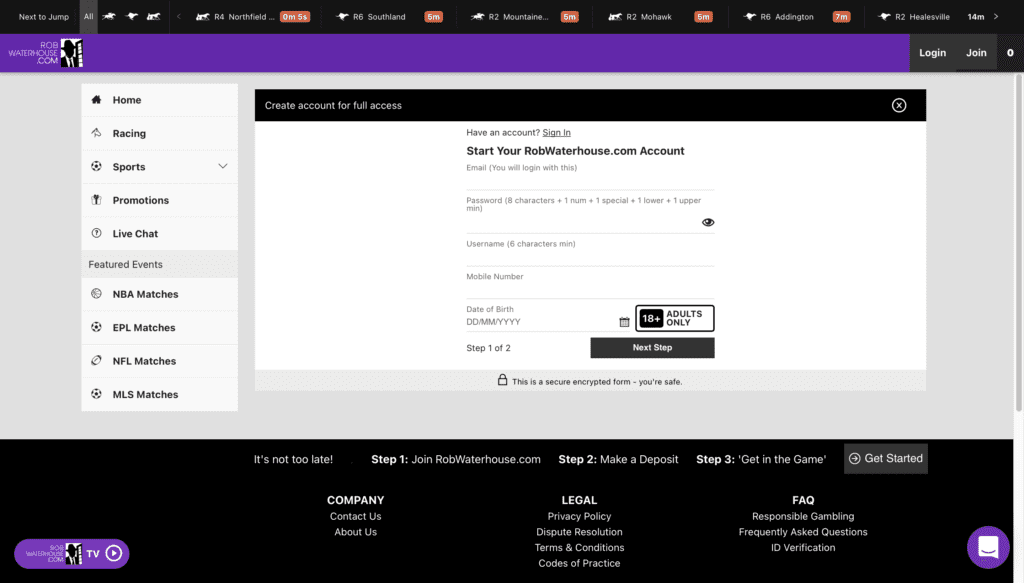The height and width of the screenshot is (583, 1024).
Task: Open Live Chat from the sidebar
Action: point(159,234)
